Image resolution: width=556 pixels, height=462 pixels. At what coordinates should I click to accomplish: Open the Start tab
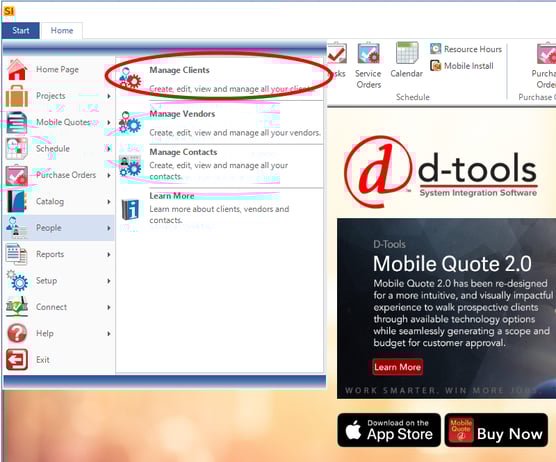pos(21,30)
